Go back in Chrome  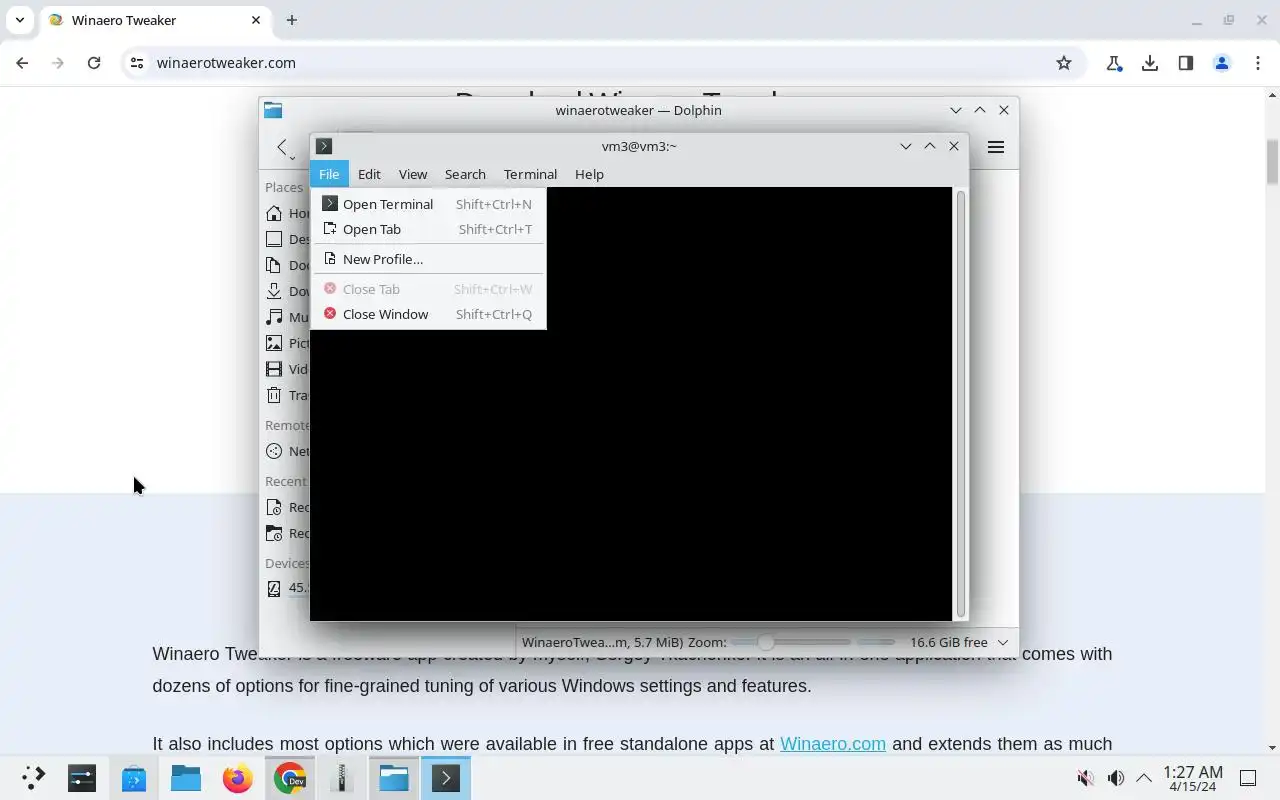22,63
